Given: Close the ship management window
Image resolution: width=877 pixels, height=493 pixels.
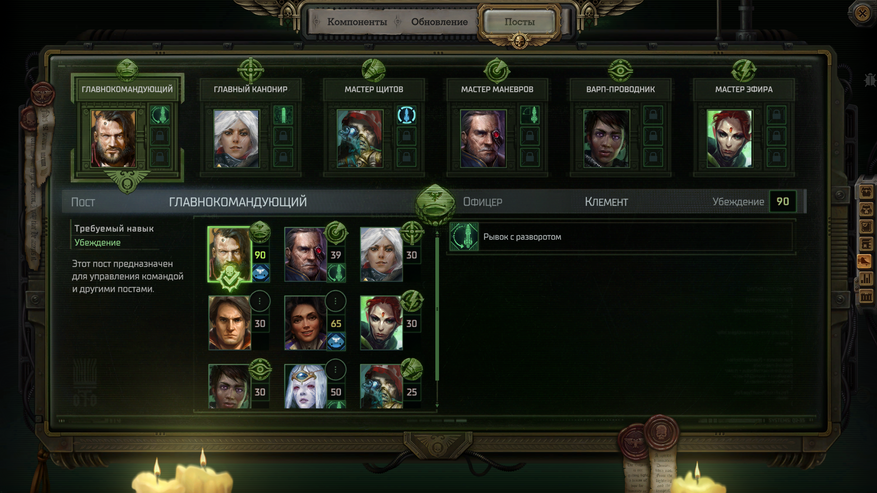Looking at the screenshot, I should [x=862, y=13].
